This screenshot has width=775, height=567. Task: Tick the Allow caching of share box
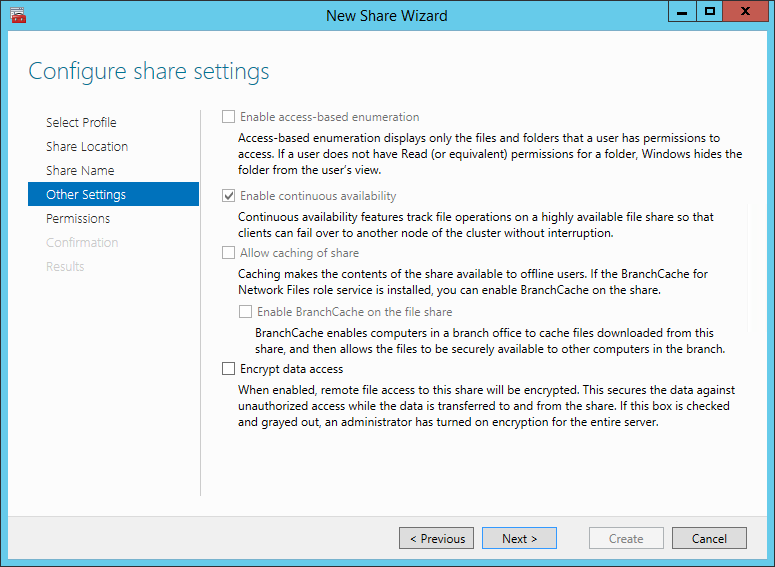pyautogui.click(x=228, y=253)
